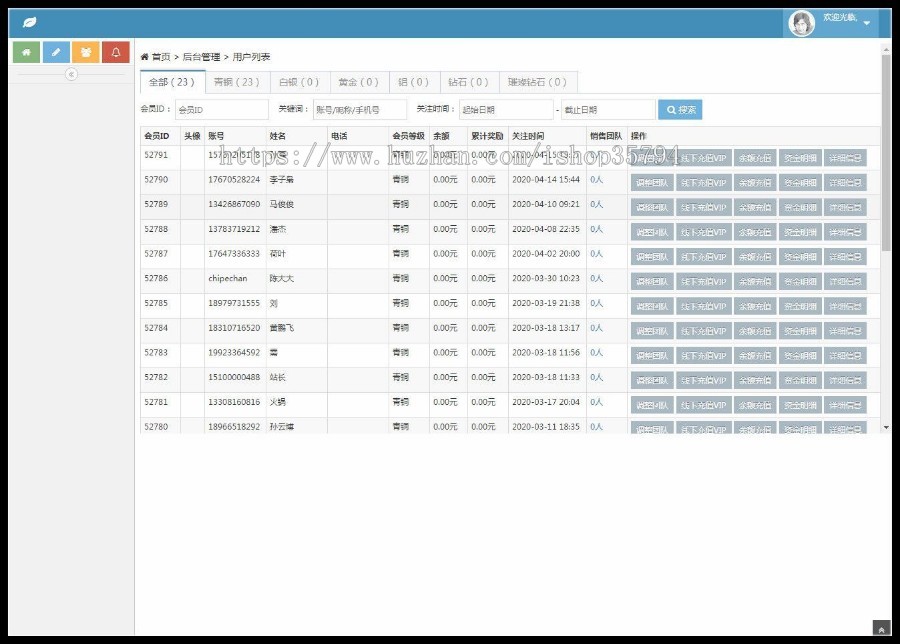Click the 0人 link for member 52786

596,278
